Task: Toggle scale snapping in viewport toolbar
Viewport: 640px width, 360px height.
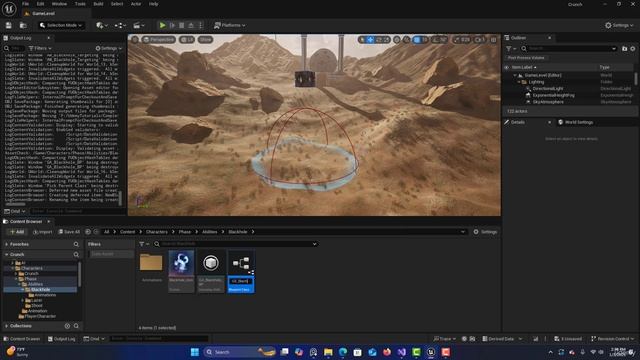Action: click(x=457, y=40)
